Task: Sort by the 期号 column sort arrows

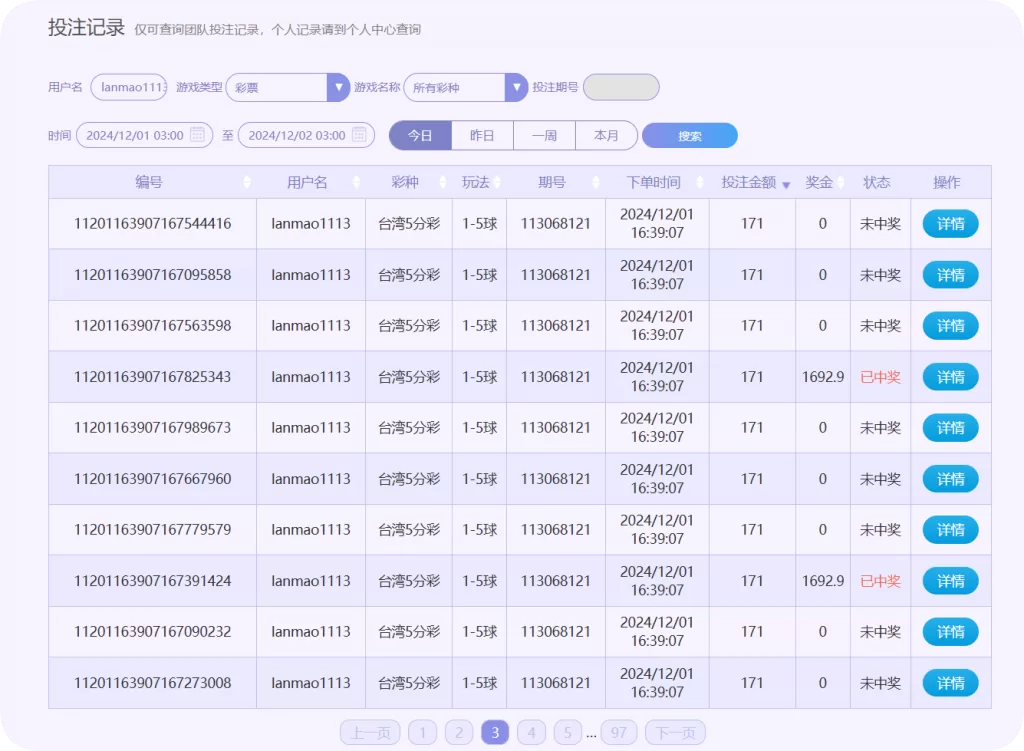Action: [x=596, y=182]
